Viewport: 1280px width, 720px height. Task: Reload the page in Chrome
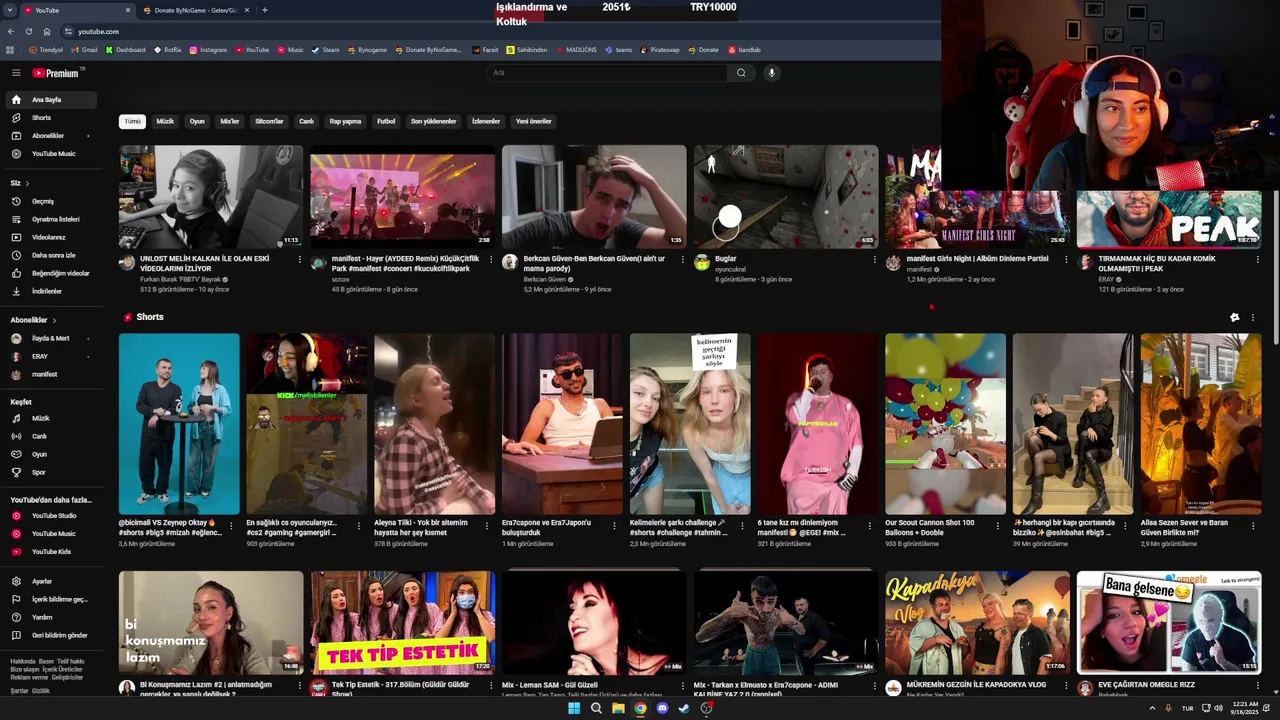28,31
